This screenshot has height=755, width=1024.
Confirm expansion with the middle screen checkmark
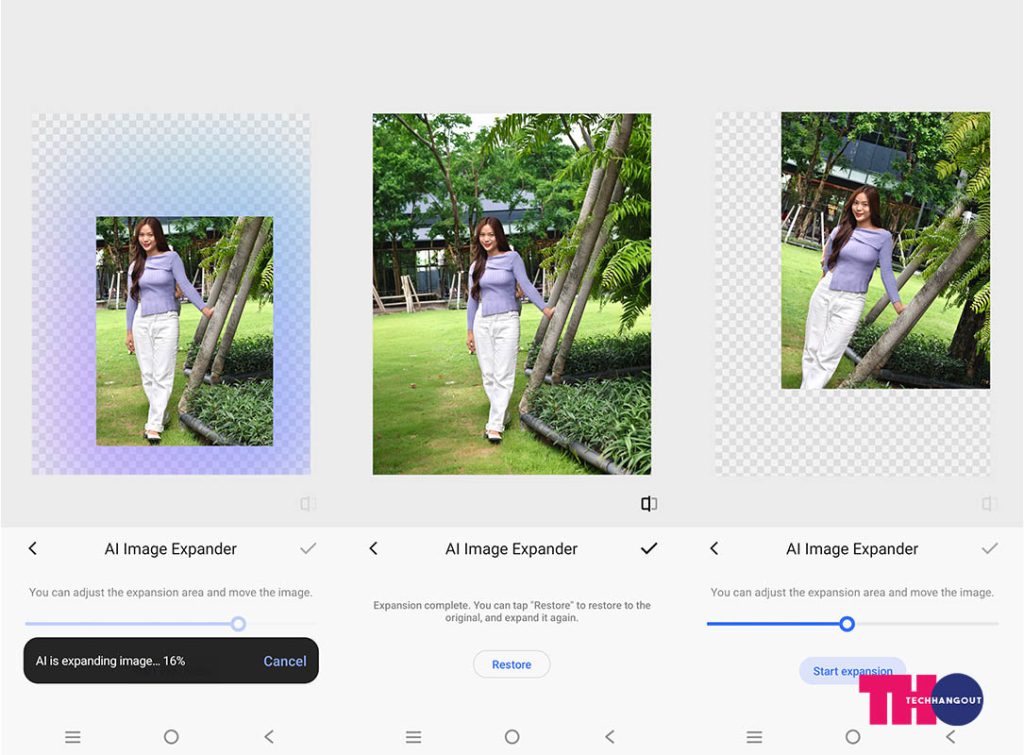click(x=649, y=549)
